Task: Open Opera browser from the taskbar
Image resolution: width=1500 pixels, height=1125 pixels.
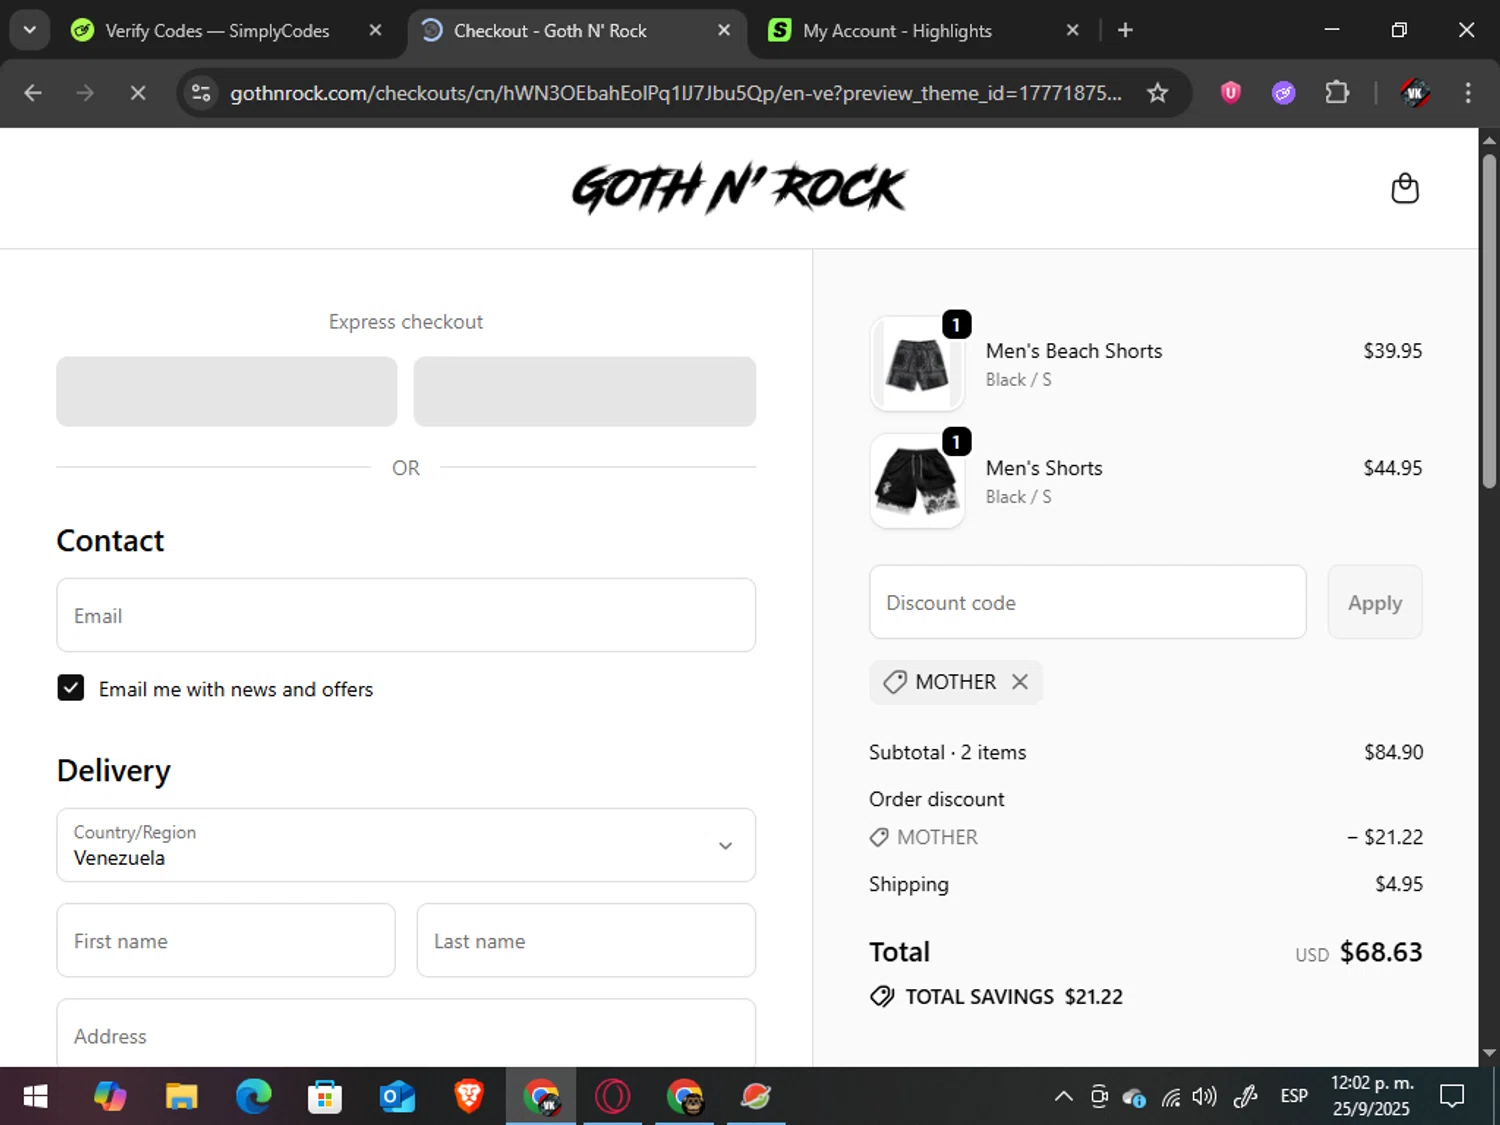Action: coord(612,1096)
